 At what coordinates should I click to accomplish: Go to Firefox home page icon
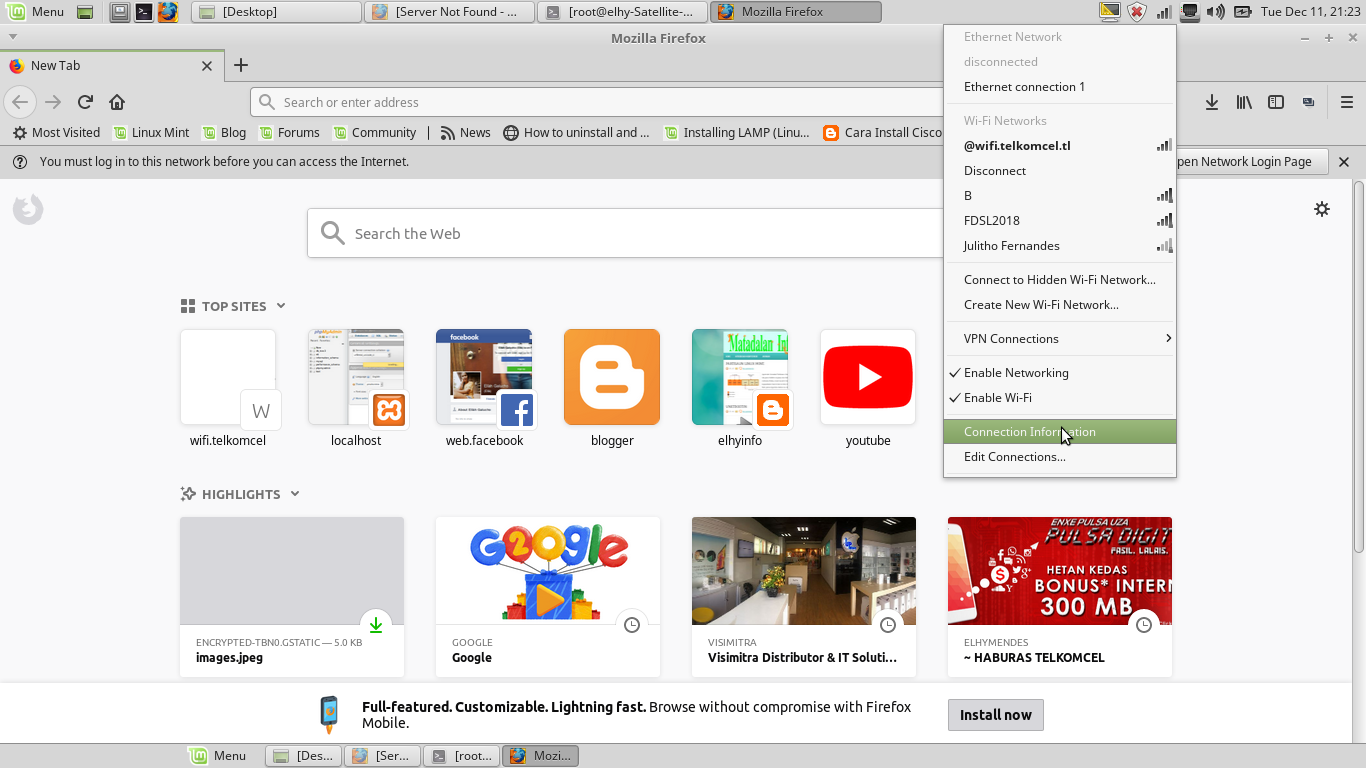[117, 102]
